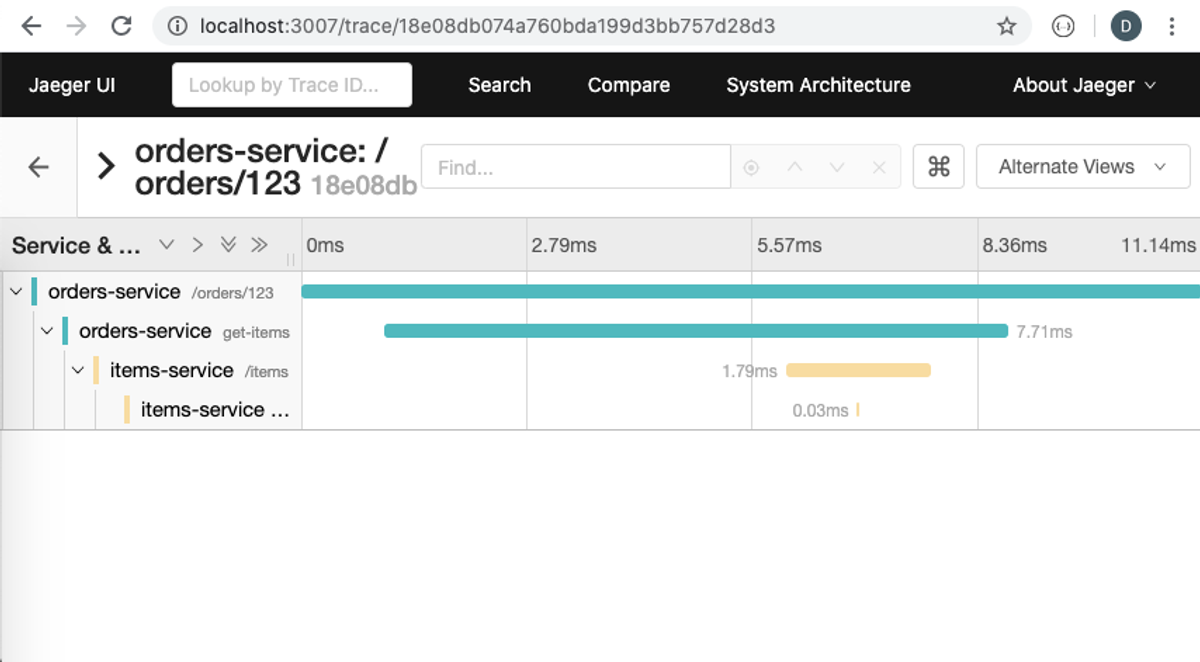Viewport: 1200px width, 662px height.
Task: Click the 0.03ms duration label
Action: point(820,410)
